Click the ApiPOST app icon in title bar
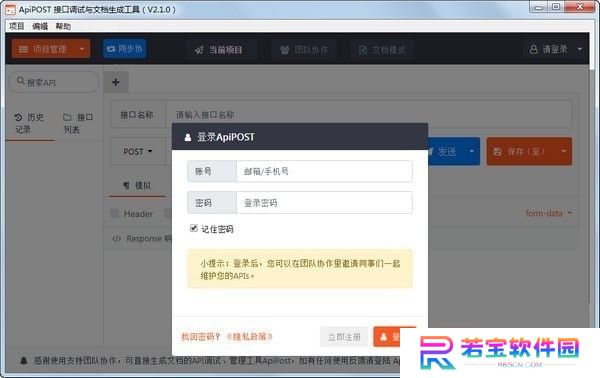Image resolution: width=600 pixels, height=378 pixels. (x=10, y=9)
